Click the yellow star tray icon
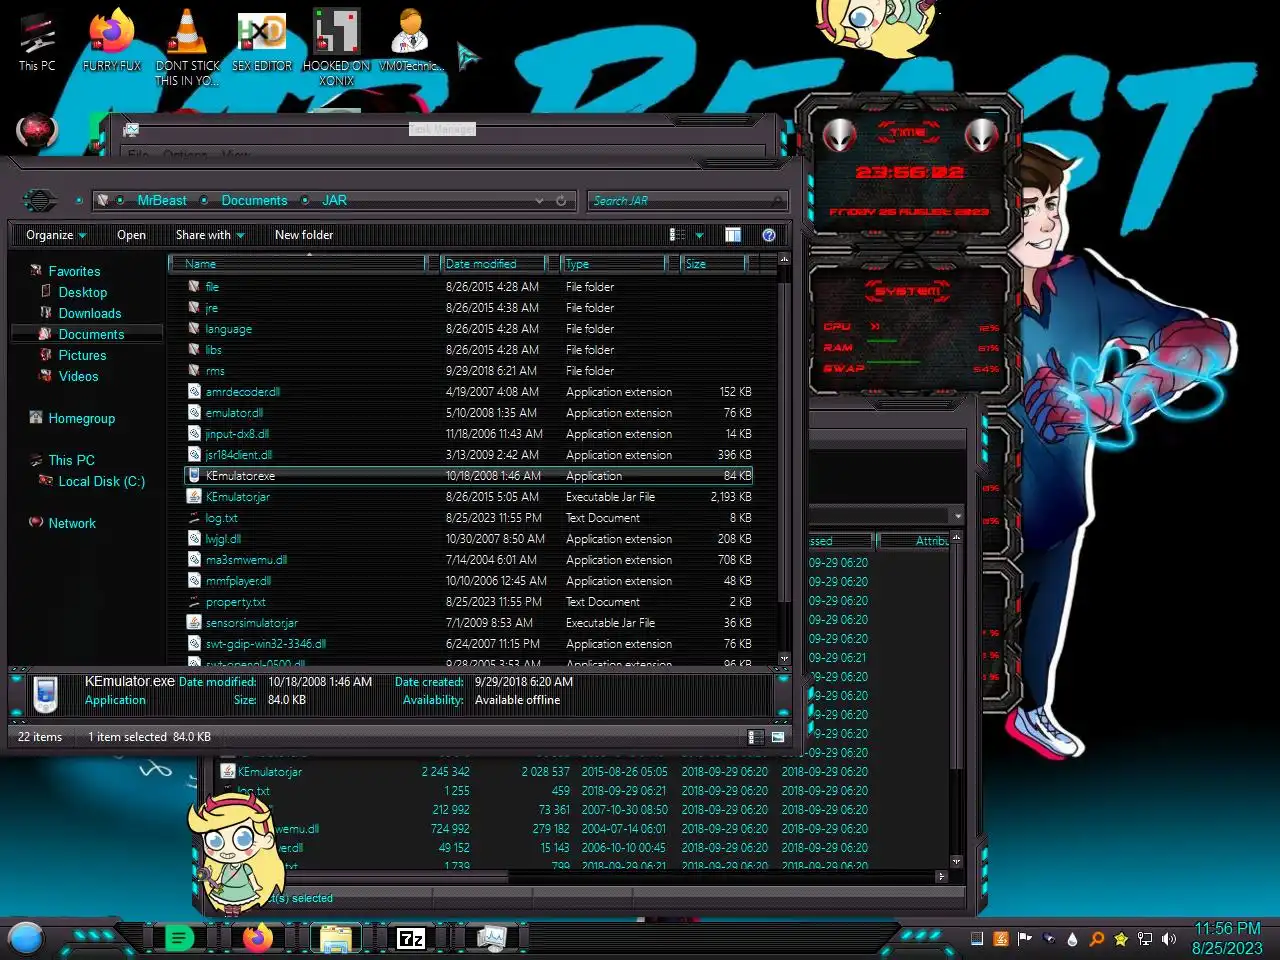 pyautogui.click(x=1121, y=939)
